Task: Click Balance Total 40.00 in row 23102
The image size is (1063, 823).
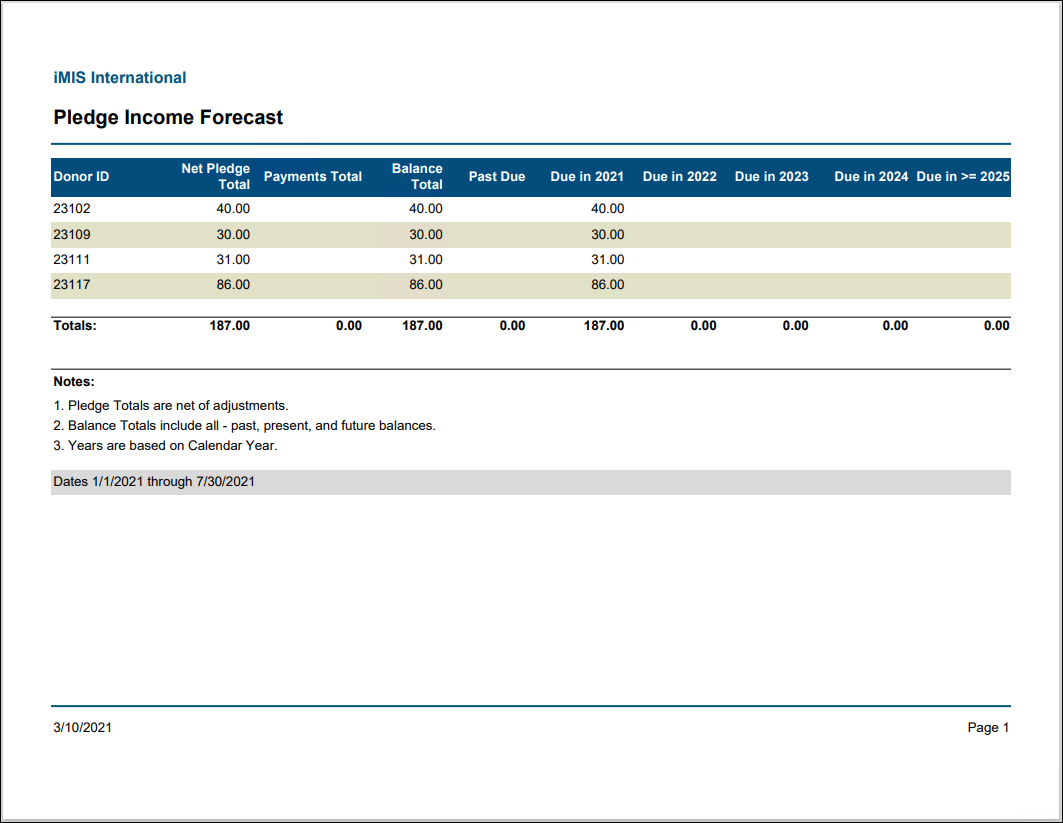Action: click(426, 209)
